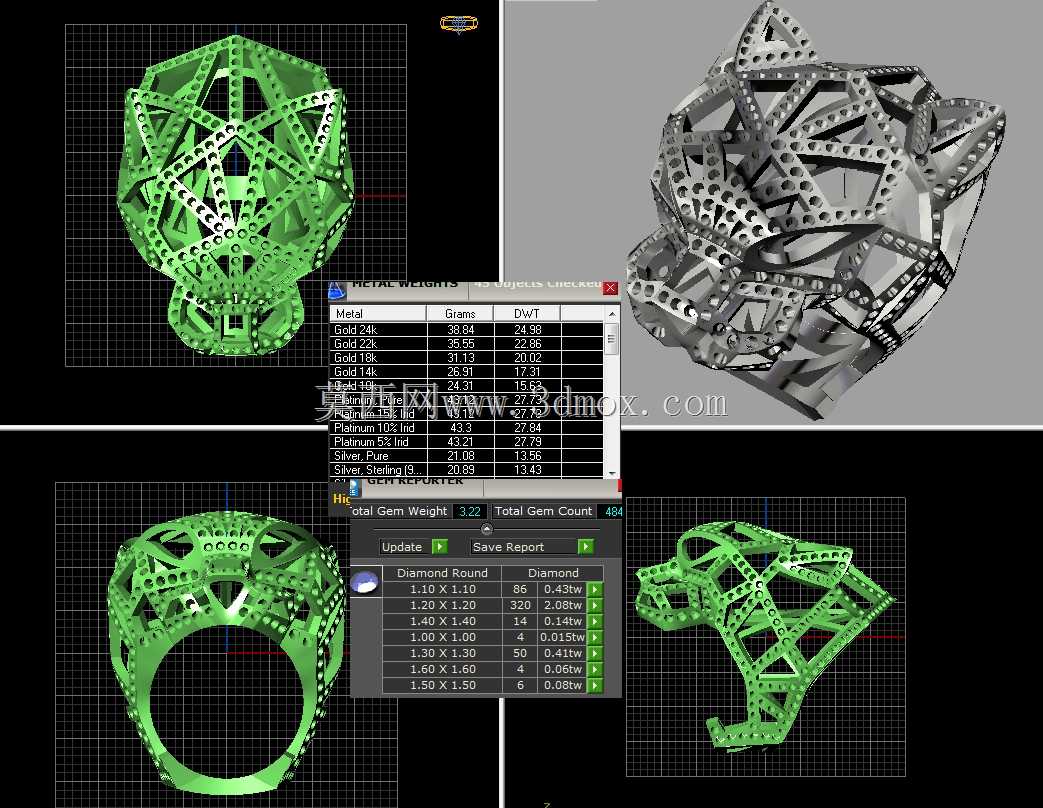Click 24.98 DWT value
The image size is (1043, 808).
pos(527,330)
